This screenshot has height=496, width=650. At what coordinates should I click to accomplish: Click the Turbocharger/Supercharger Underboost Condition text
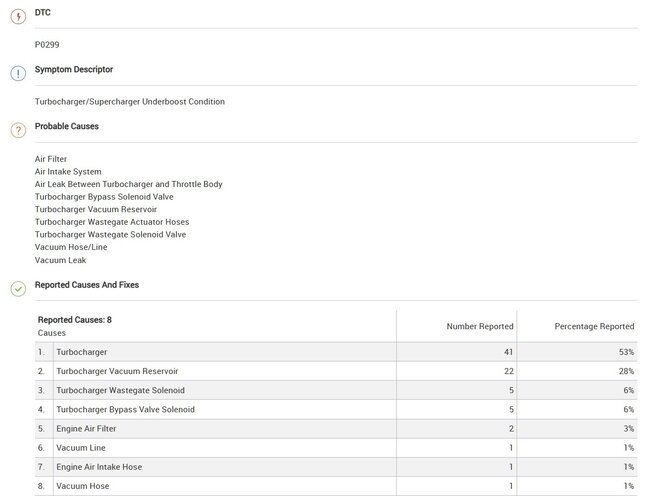point(129,102)
